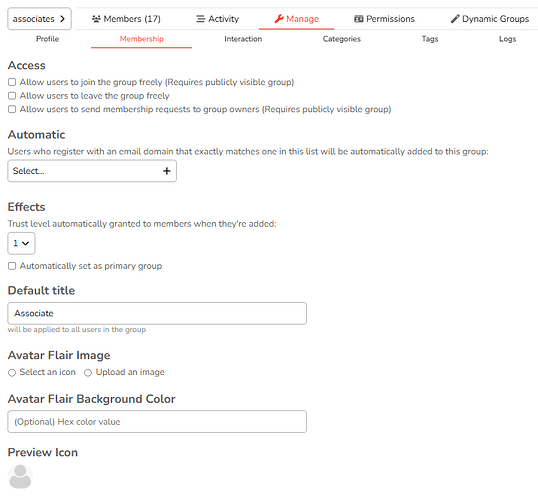The height and width of the screenshot is (500, 538).
Task: Go to the Dynamic Groups tab
Action: (x=490, y=19)
